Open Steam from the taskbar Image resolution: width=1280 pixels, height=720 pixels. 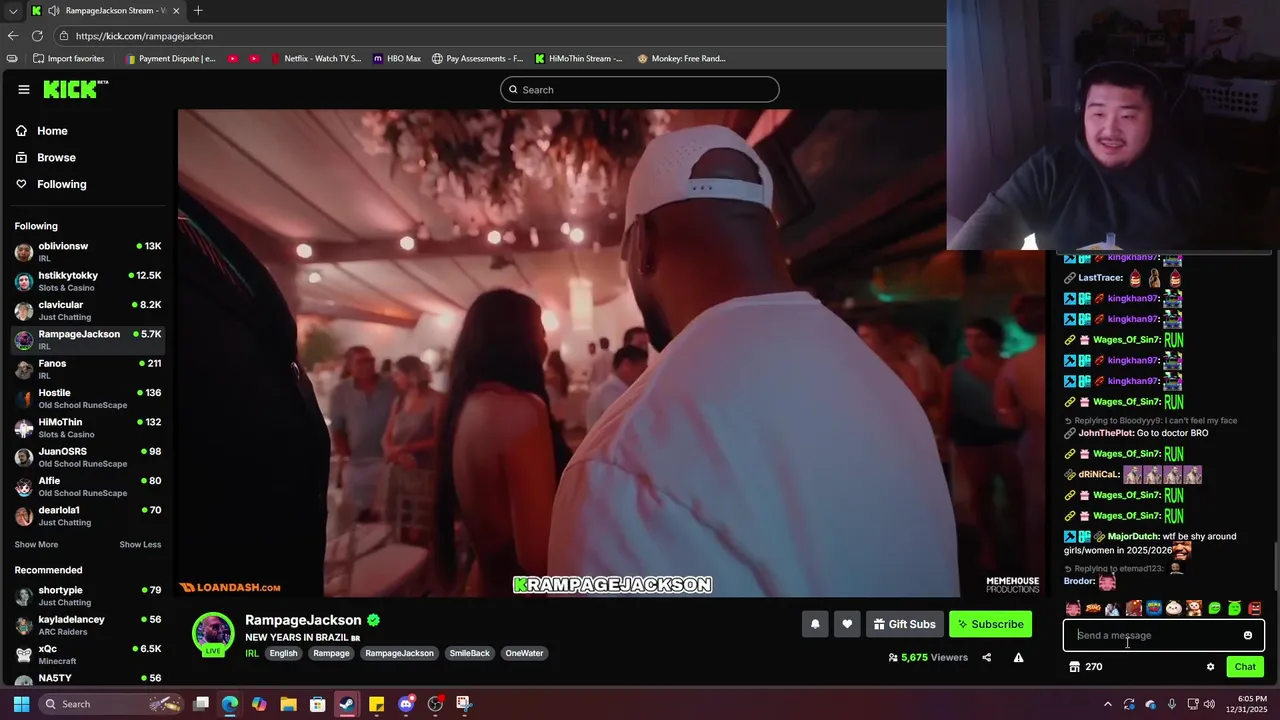point(347,704)
